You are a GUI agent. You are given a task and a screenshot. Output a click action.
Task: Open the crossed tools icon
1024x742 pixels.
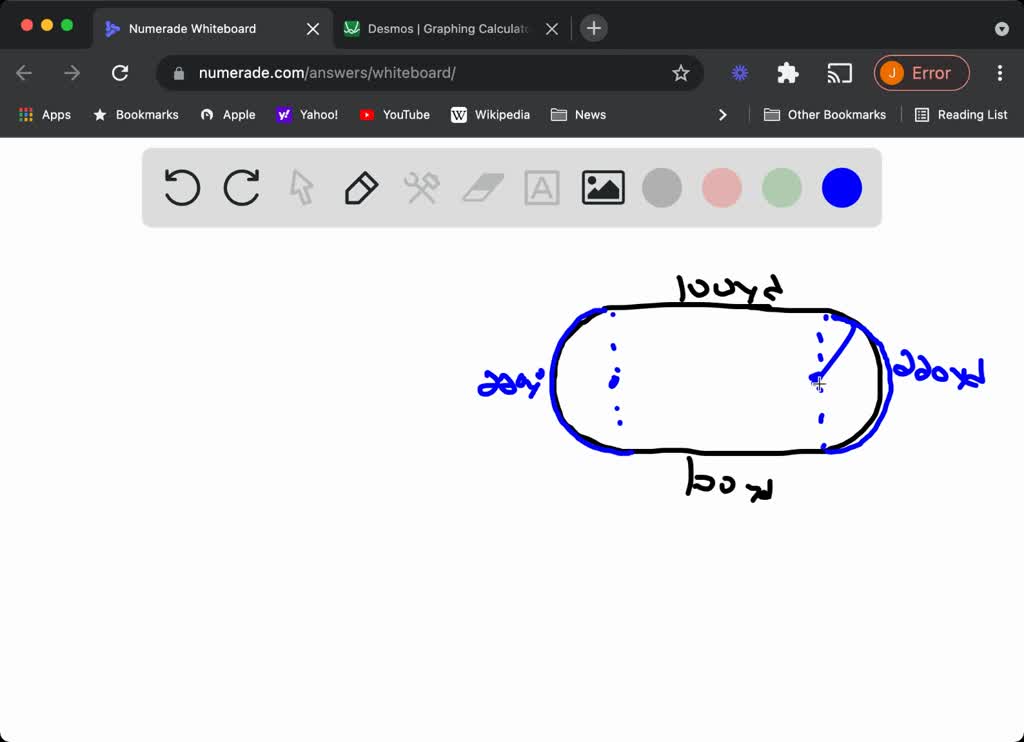tap(421, 188)
